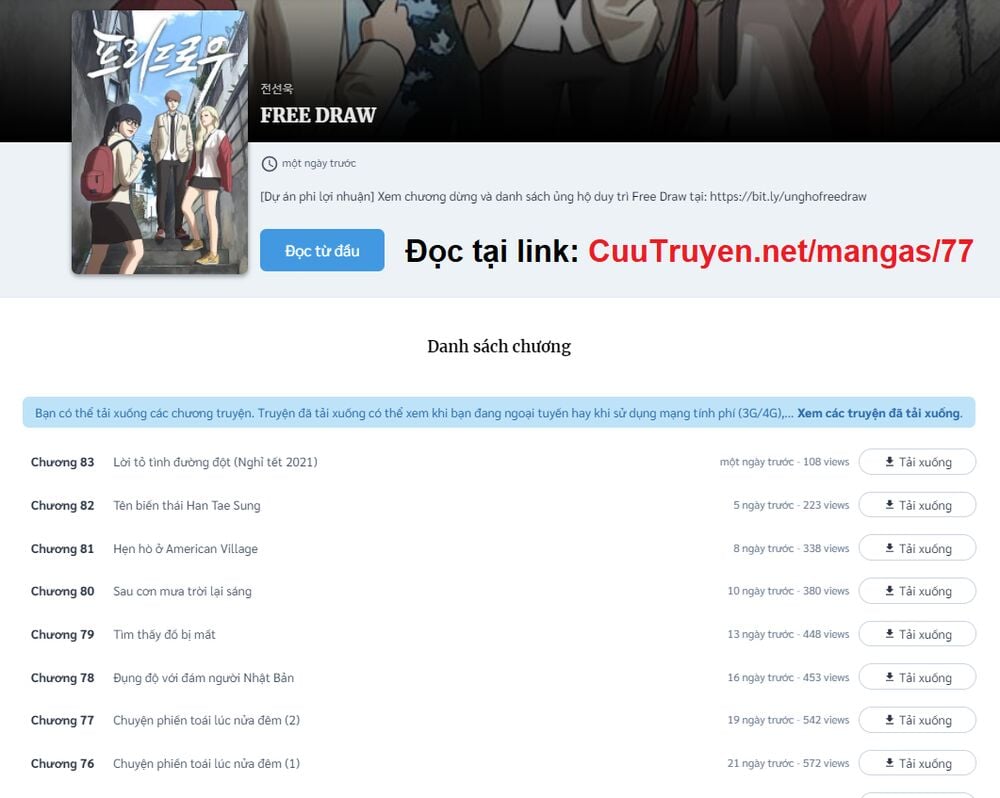Image resolution: width=1000 pixels, height=798 pixels.
Task: Click download icon for Chương 78
Action: click(889, 677)
